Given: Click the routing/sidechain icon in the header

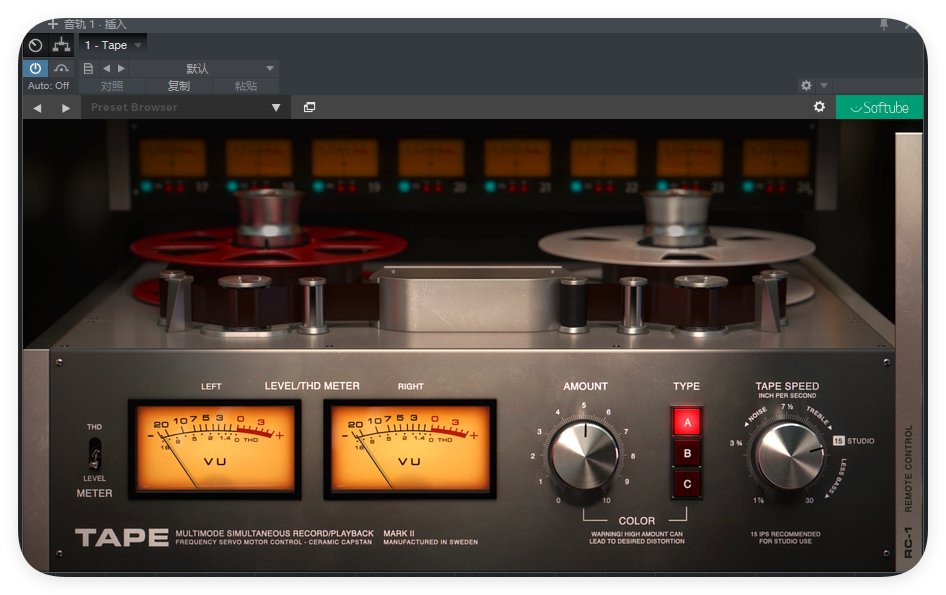Looking at the screenshot, I should coord(62,45).
